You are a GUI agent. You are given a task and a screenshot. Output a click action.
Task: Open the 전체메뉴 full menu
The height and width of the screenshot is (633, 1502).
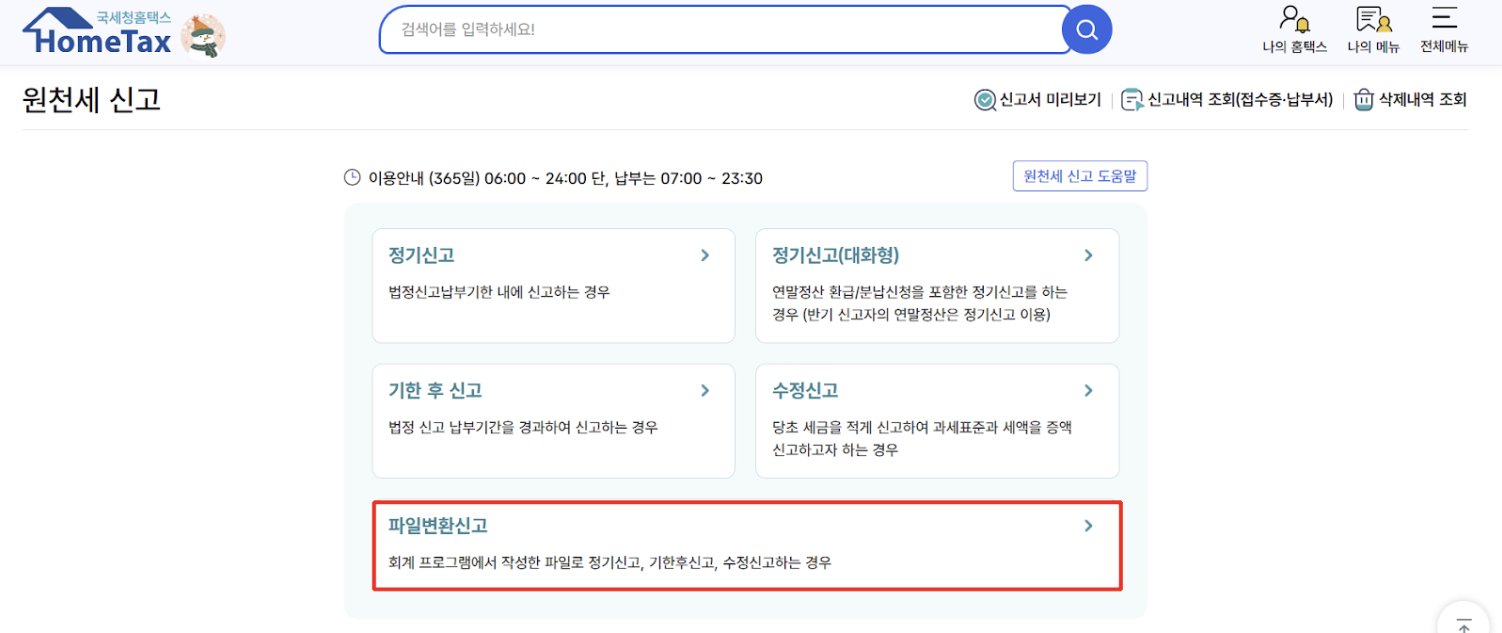click(x=1443, y=28)
